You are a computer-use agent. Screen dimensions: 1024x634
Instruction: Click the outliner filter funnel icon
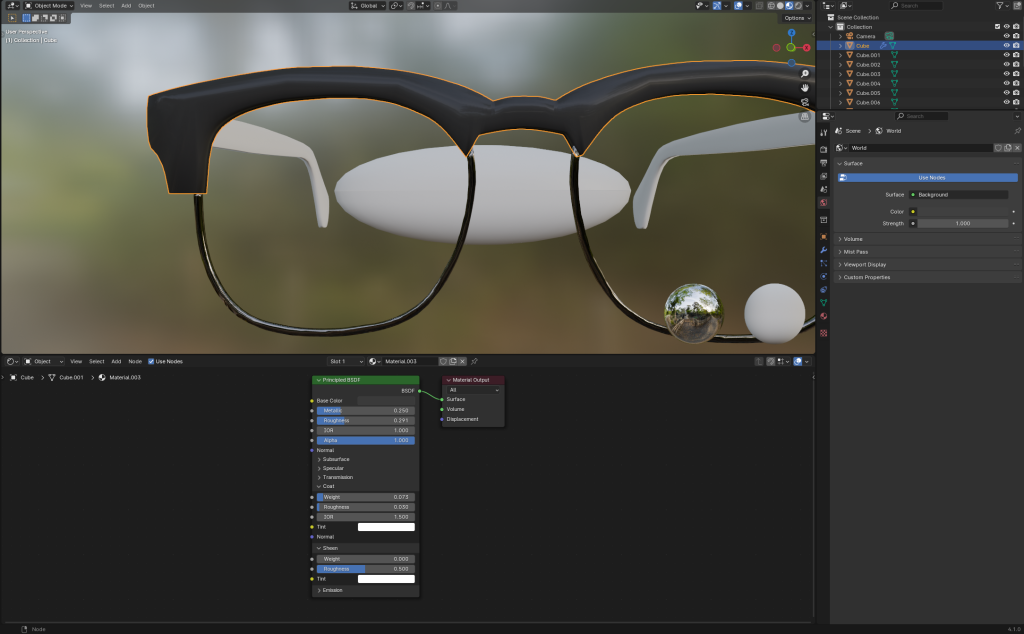(999, 6)
